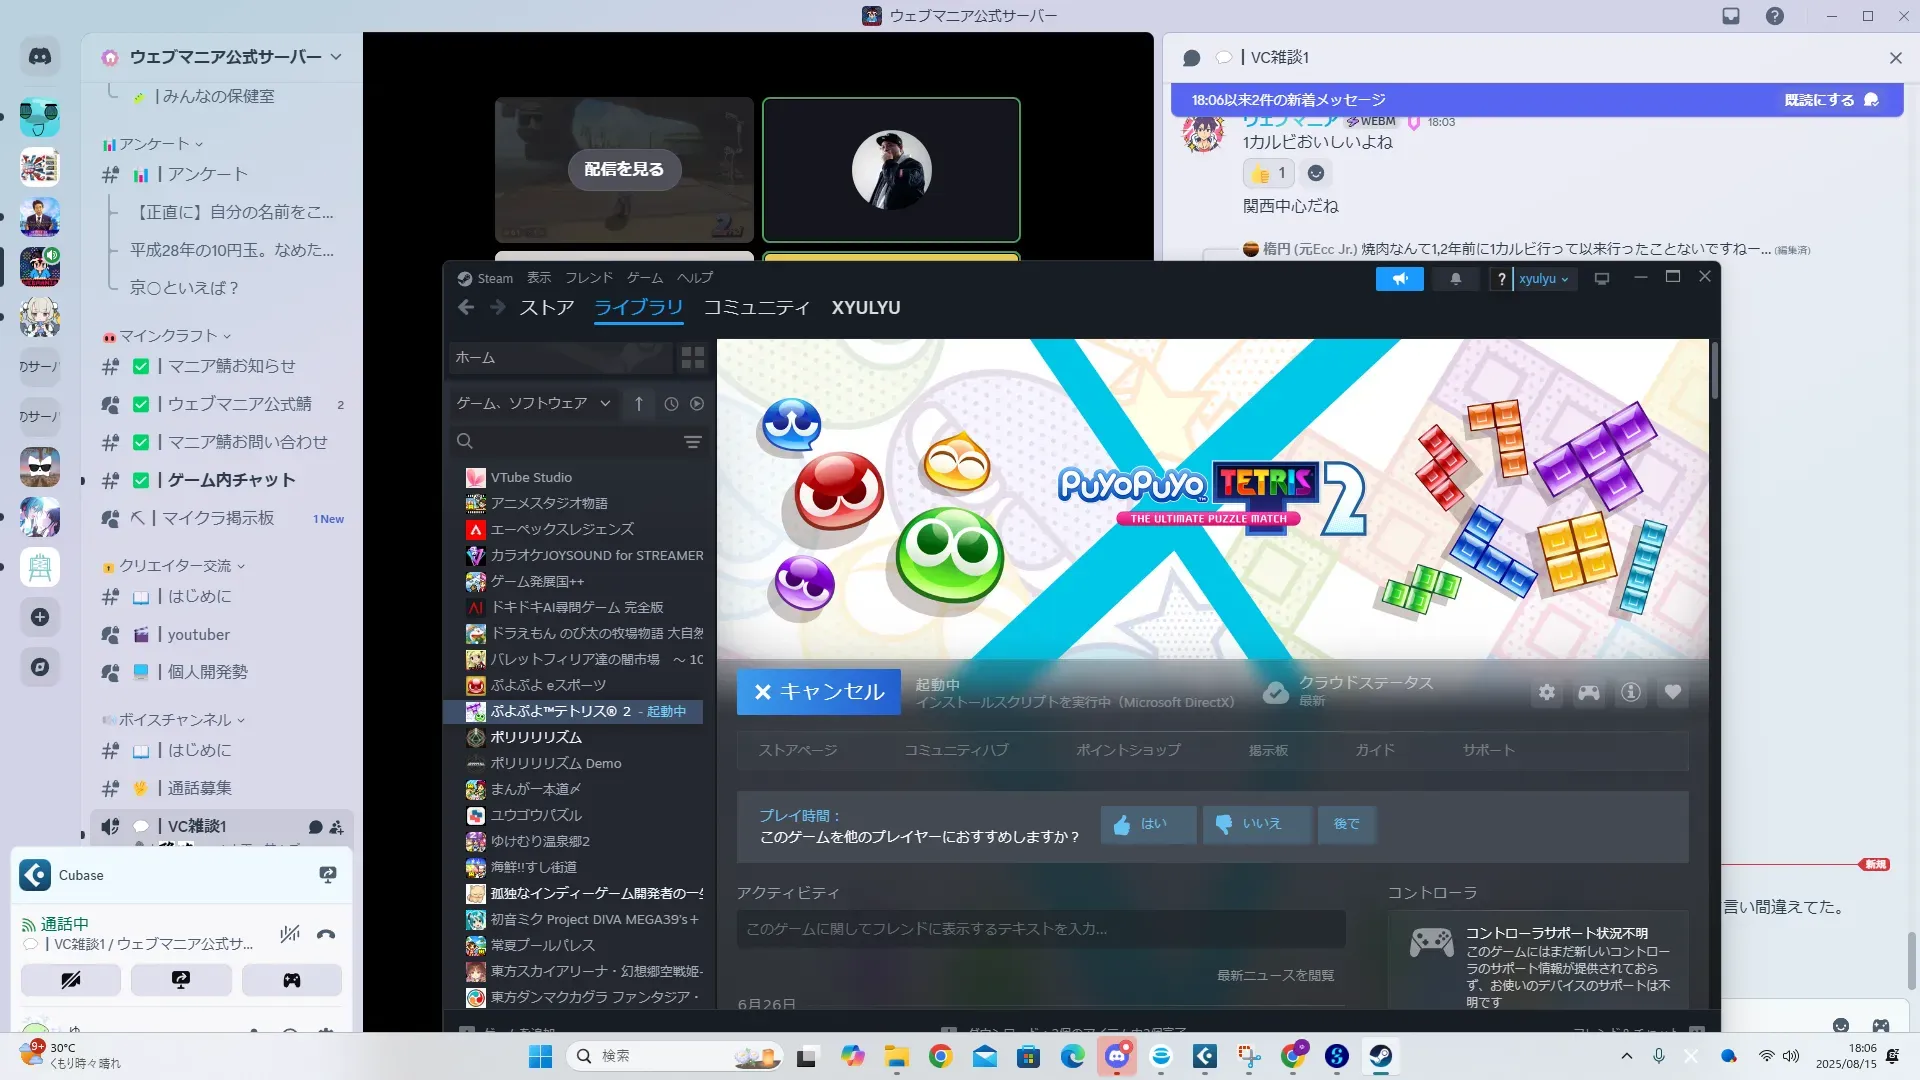1920x1080 pixels.
Task: Open controller layout icon in game header
Action: (1589, 692)
